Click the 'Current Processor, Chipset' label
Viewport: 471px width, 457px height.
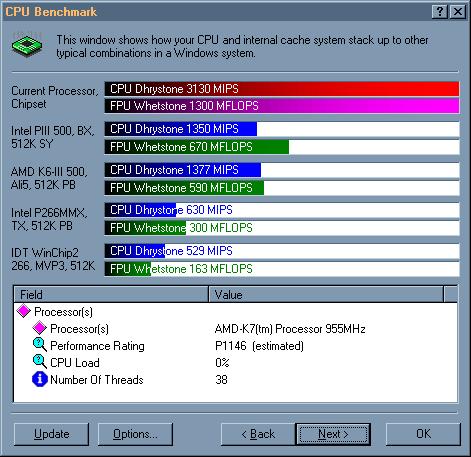(x=55, y=97)
